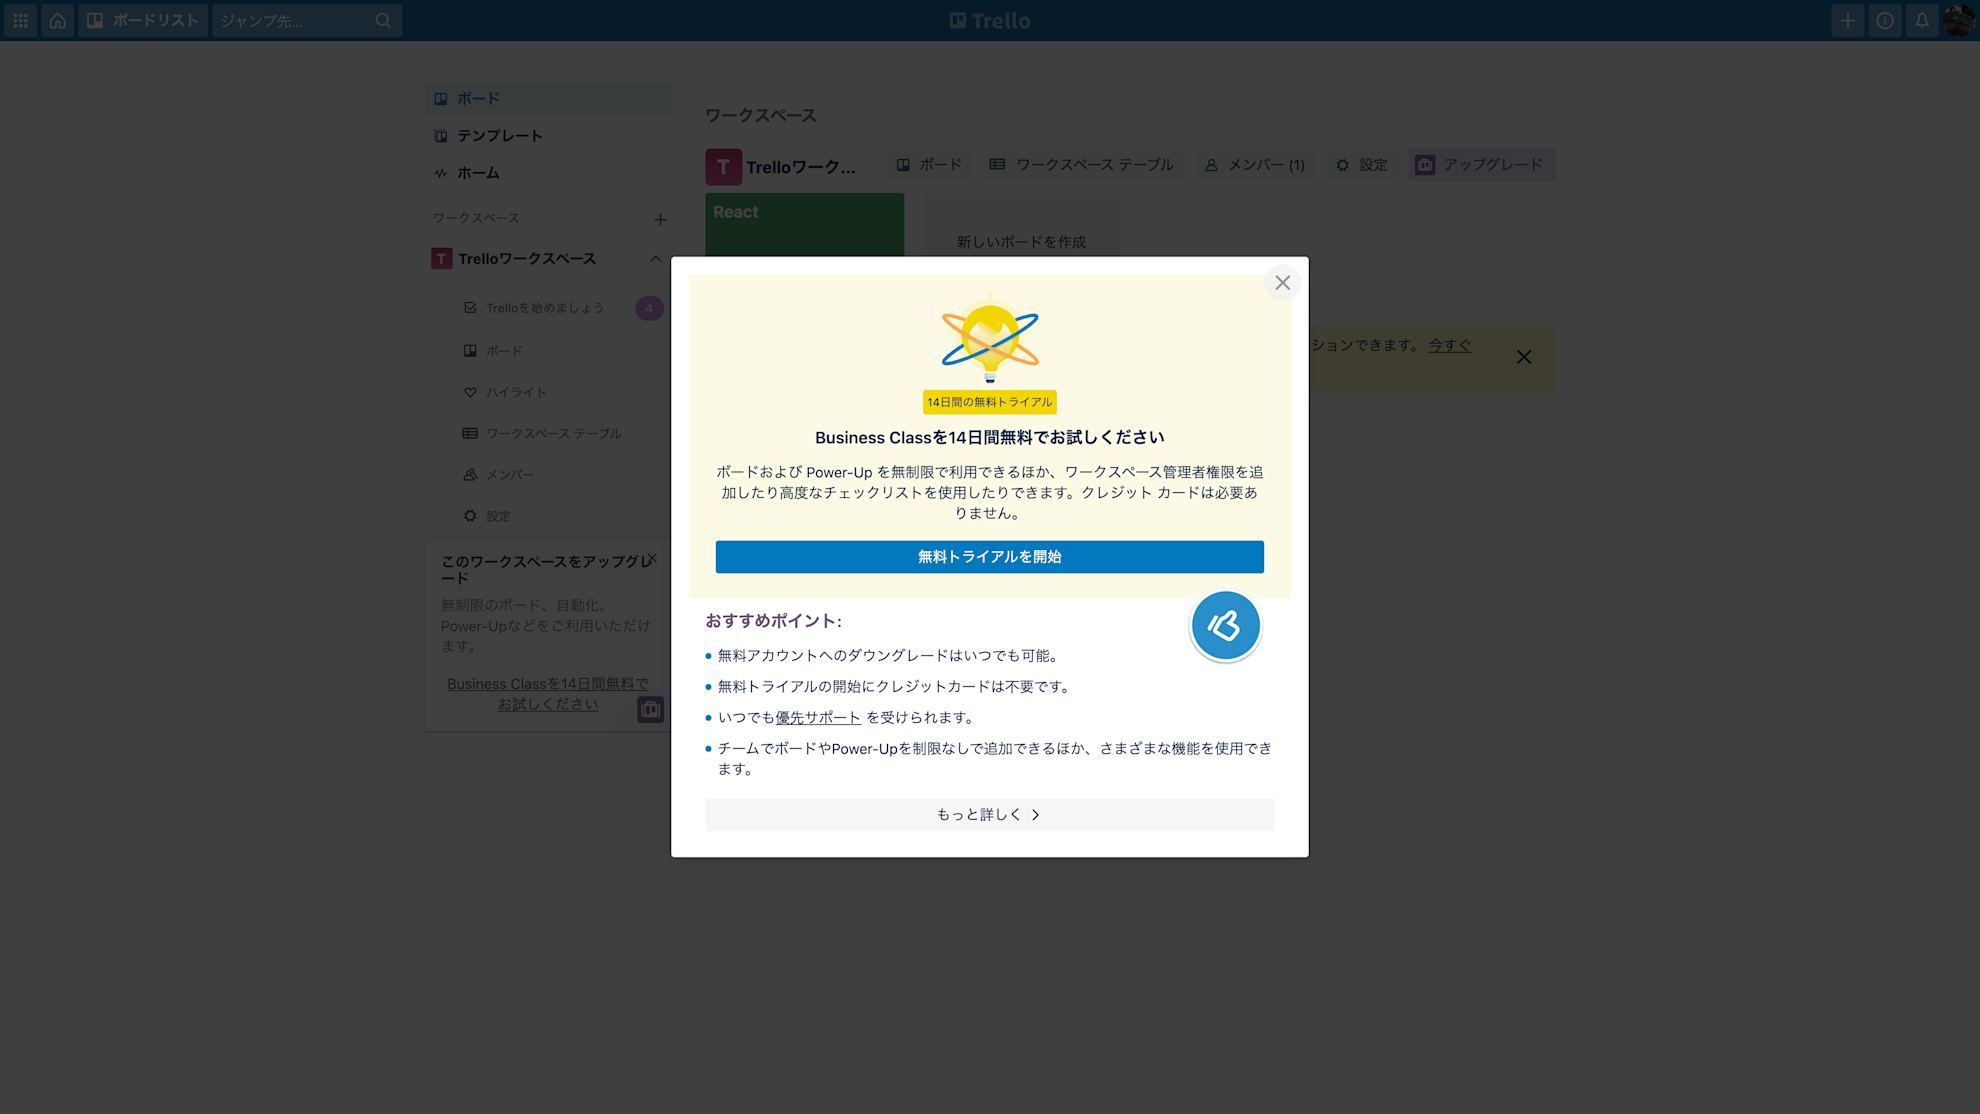Open the information icon in header
The width and height of the screenshot is (1980, 1114).
(1885, 20)
